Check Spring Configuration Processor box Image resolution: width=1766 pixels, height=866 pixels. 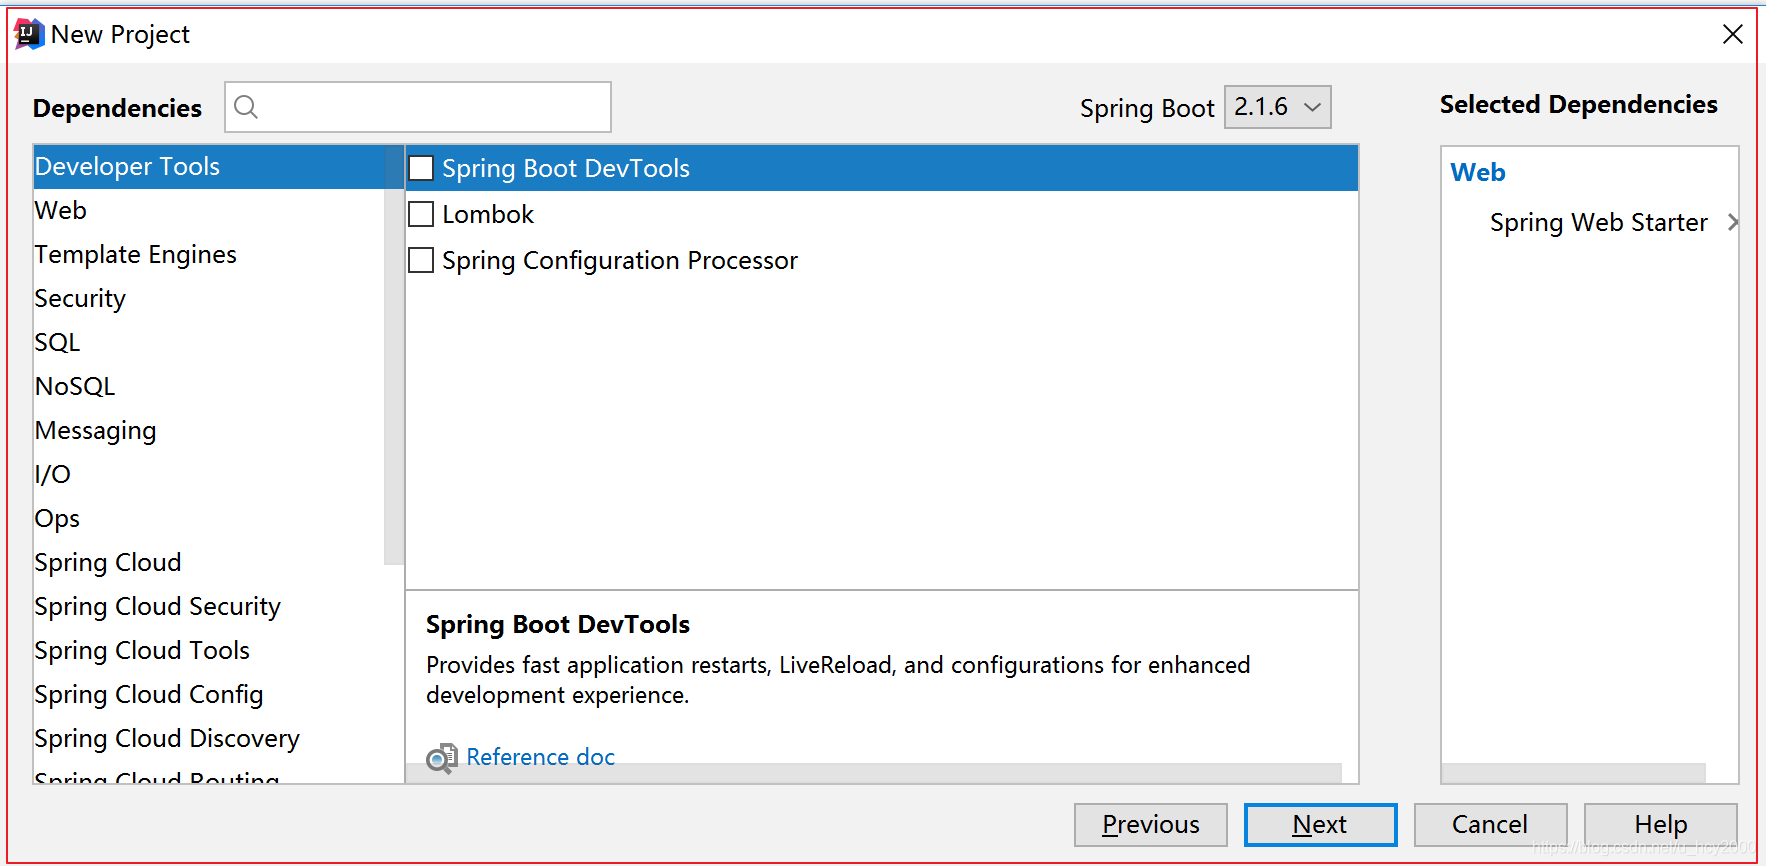point(421,260)
